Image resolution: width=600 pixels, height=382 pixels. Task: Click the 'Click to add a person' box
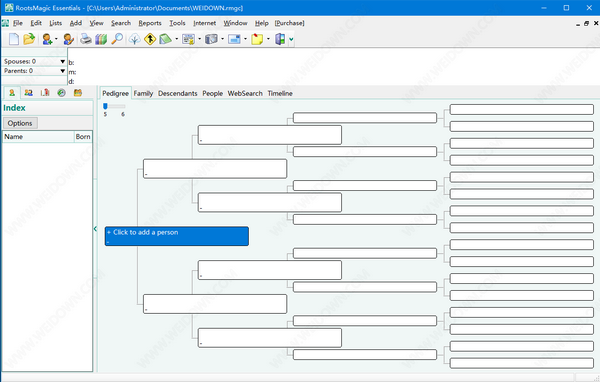[177, 236]
